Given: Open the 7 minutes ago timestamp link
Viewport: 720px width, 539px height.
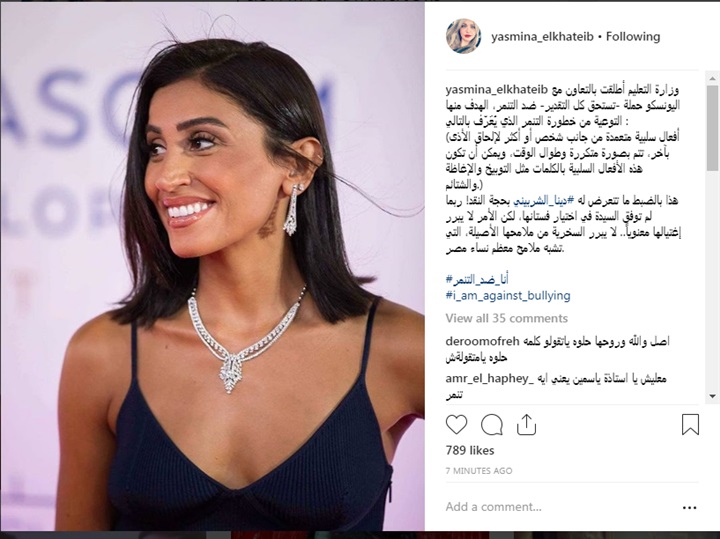Looking at the screenshot, I should 478,471.
